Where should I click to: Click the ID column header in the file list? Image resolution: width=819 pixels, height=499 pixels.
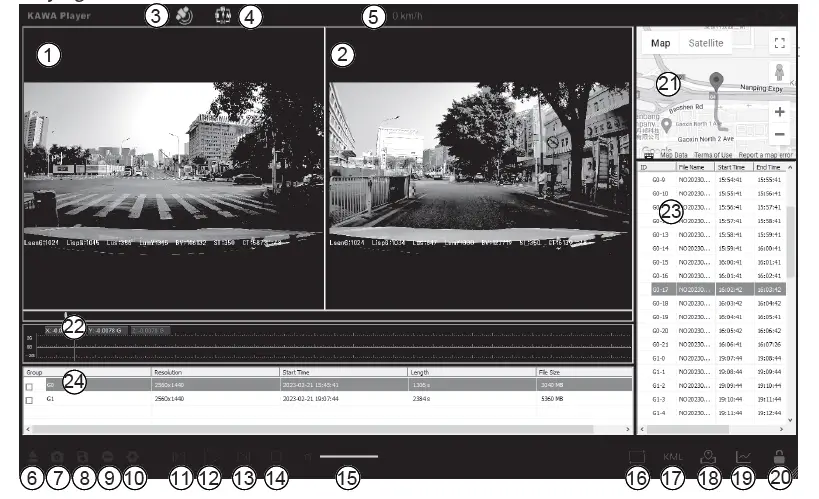[x=657, y=167]
